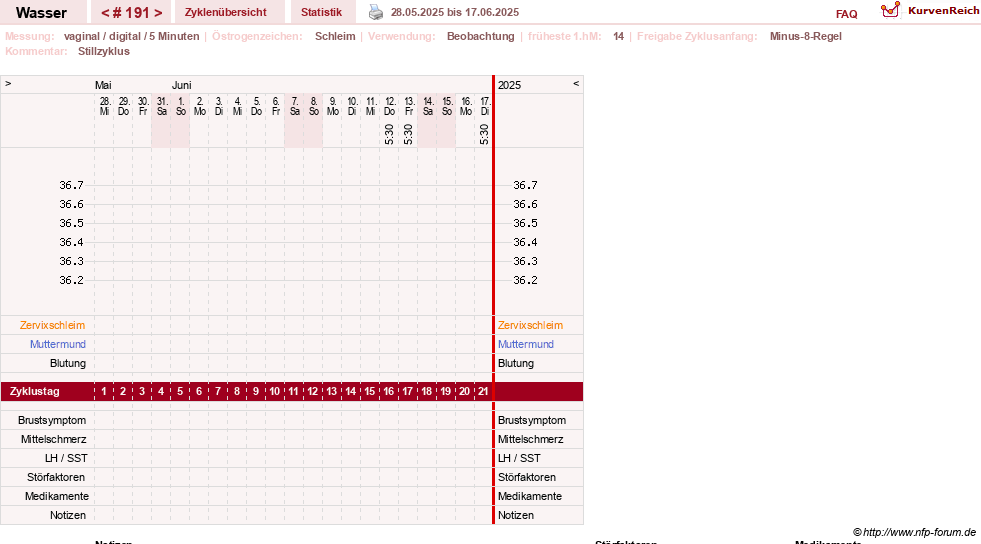Click the left Notizen row label
Image resolution: width=981 pixels, height=544 pixels.
point(68,515)
